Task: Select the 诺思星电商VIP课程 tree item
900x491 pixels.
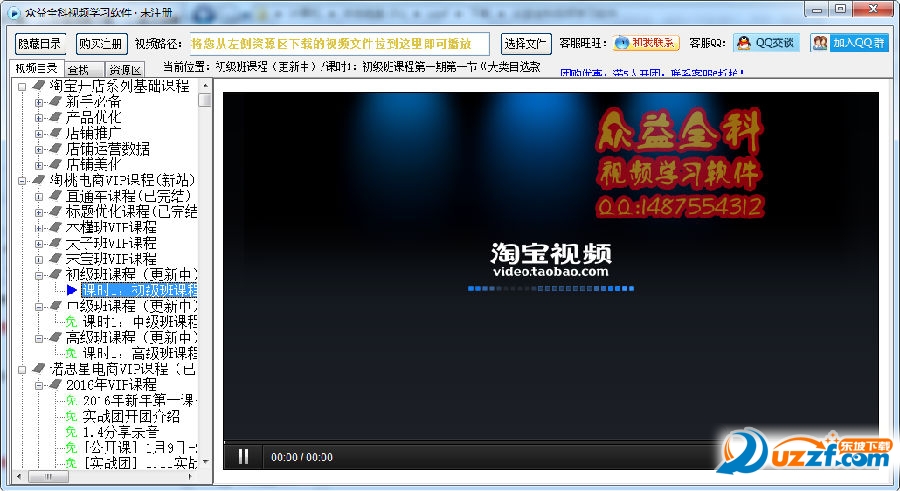Action: pos(123,369)
